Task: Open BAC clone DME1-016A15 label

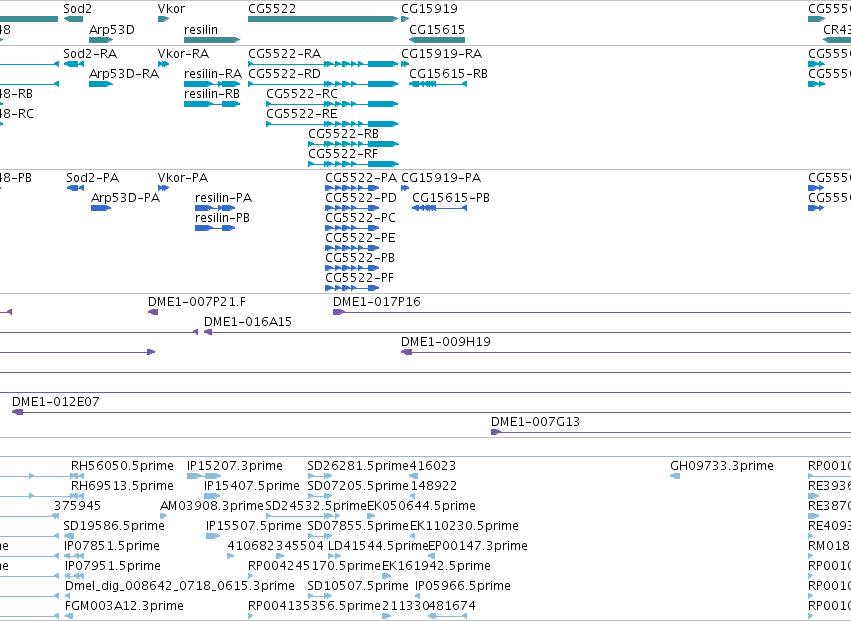Action: click(x=248, y=322)
